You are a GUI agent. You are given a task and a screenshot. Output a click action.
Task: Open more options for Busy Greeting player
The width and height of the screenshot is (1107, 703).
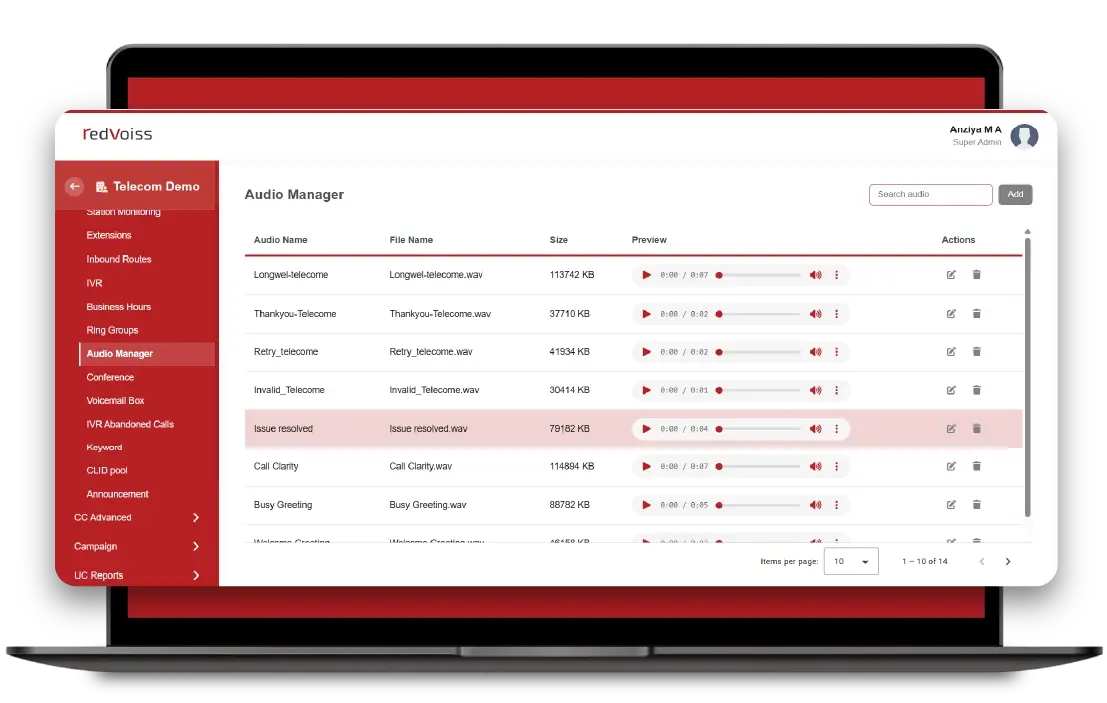click(837, 505)
